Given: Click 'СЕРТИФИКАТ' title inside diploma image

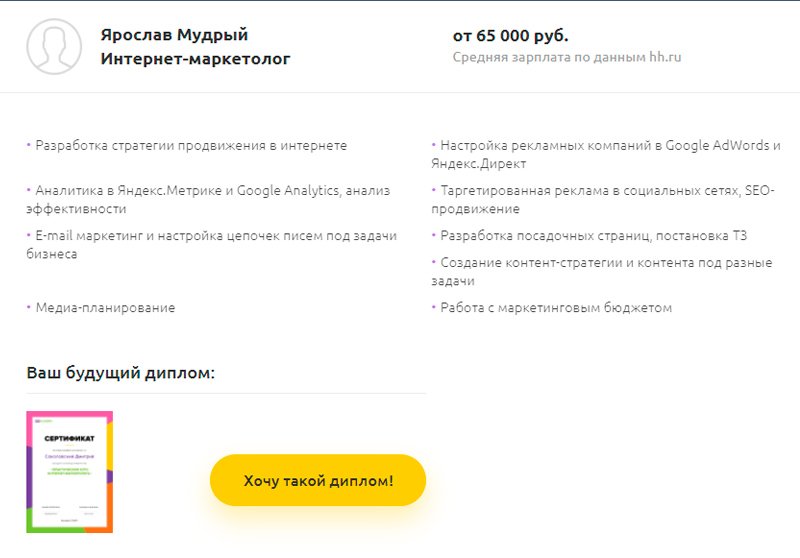Looking at the screenshot, I should (69, 438).
